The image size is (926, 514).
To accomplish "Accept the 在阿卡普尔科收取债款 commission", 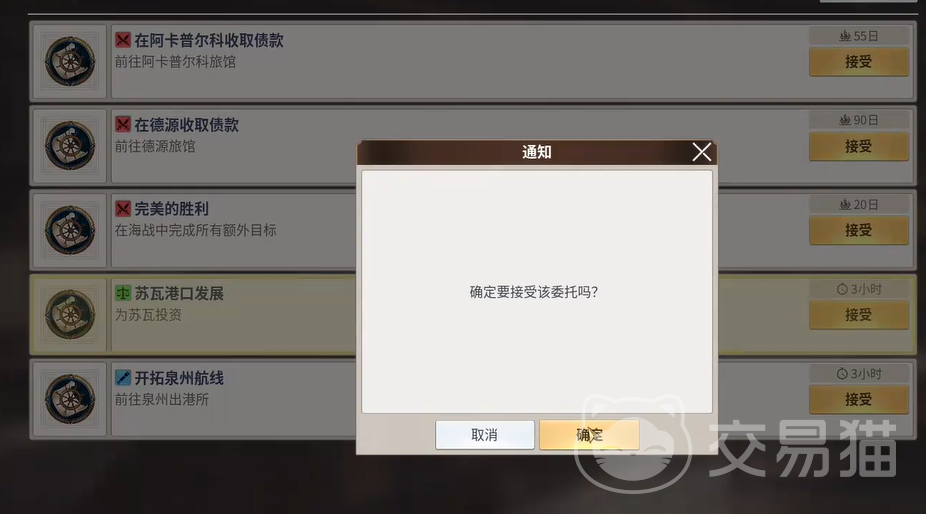I will pyautogui.click(x=859, y=61).
